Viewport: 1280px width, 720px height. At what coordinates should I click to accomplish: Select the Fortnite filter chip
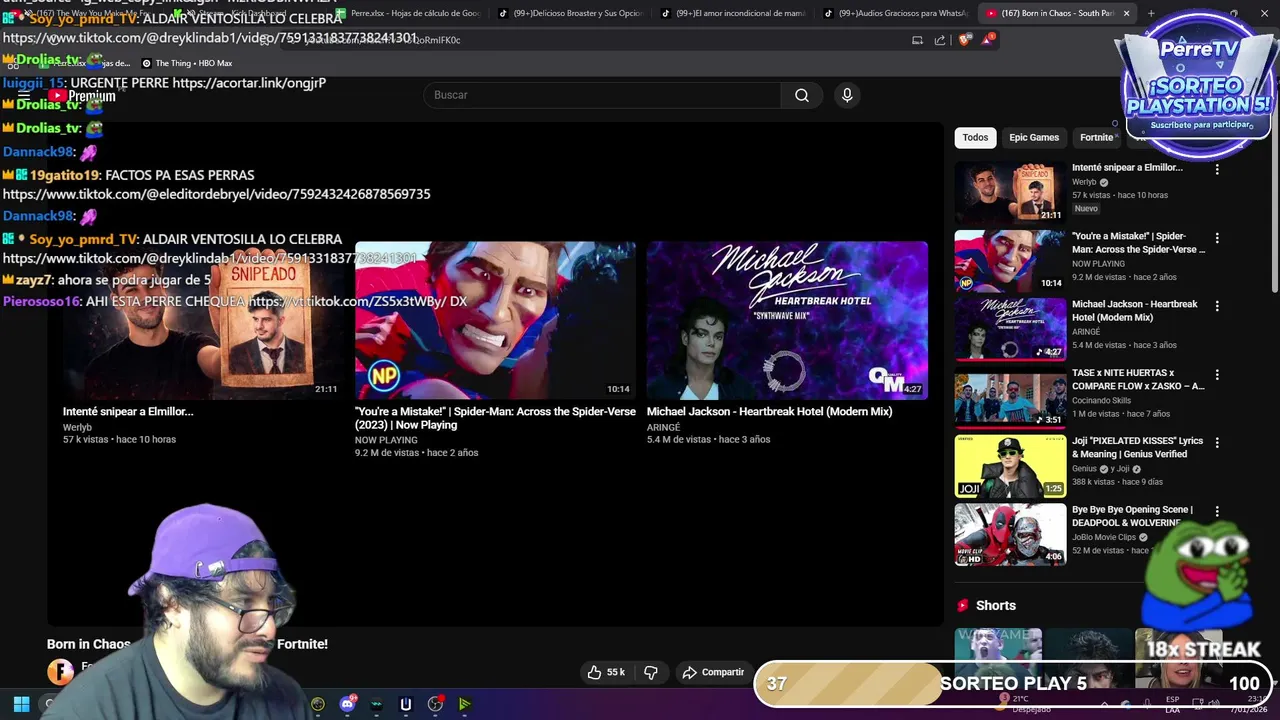[1096, 137]
